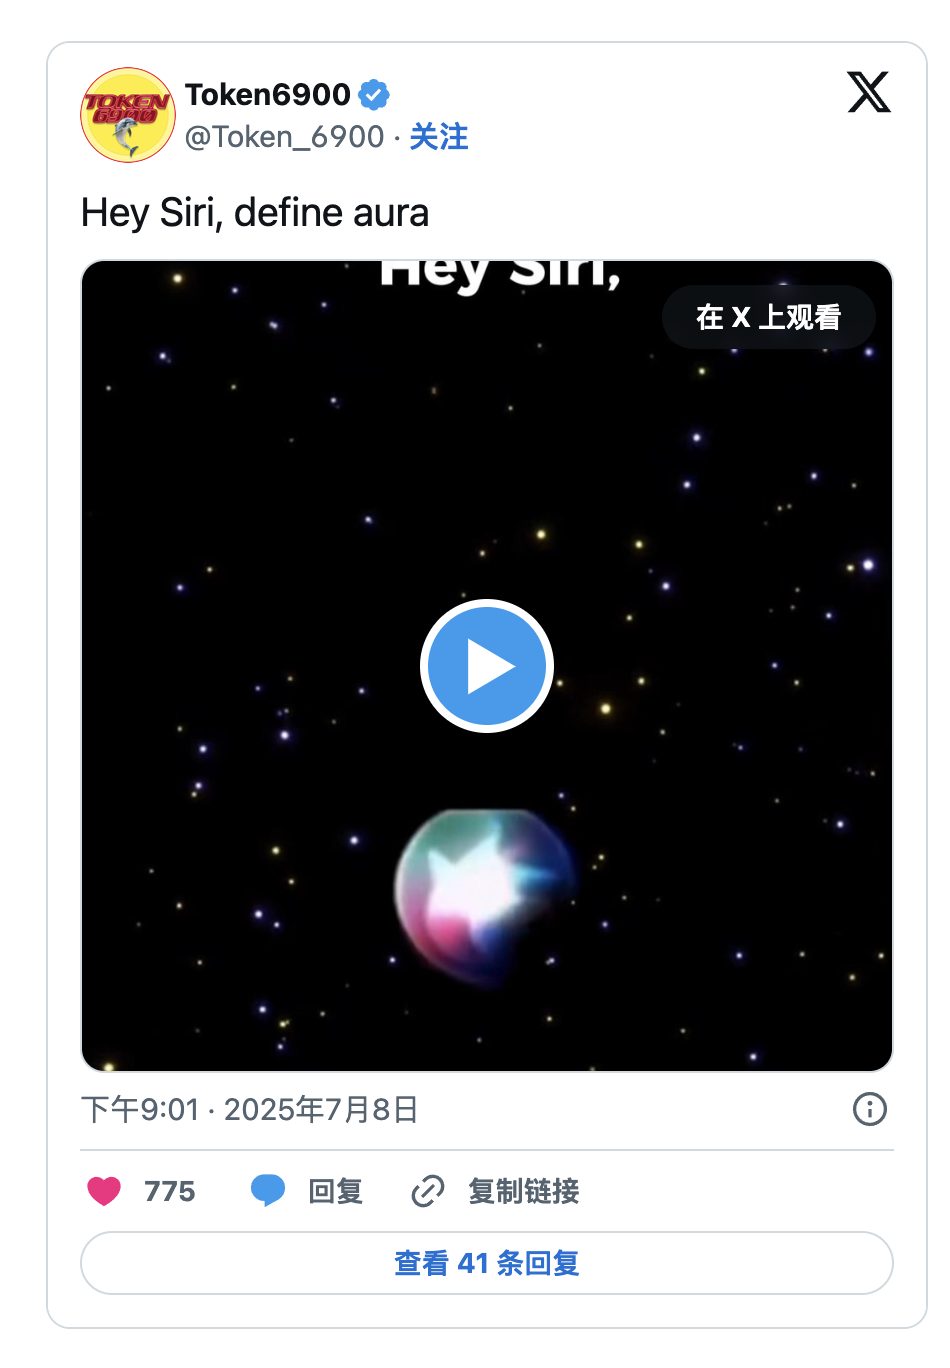Click the 775 like count
This screenshot has width=950, height=1368.
(170, 1191)
